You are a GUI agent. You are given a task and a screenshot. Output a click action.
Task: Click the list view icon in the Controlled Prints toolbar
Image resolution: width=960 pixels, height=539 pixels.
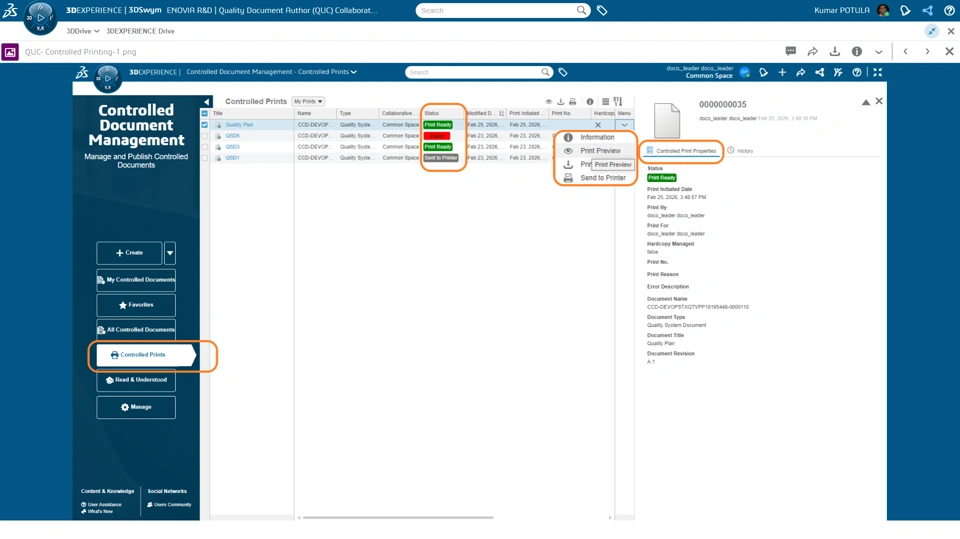[605, 102]
